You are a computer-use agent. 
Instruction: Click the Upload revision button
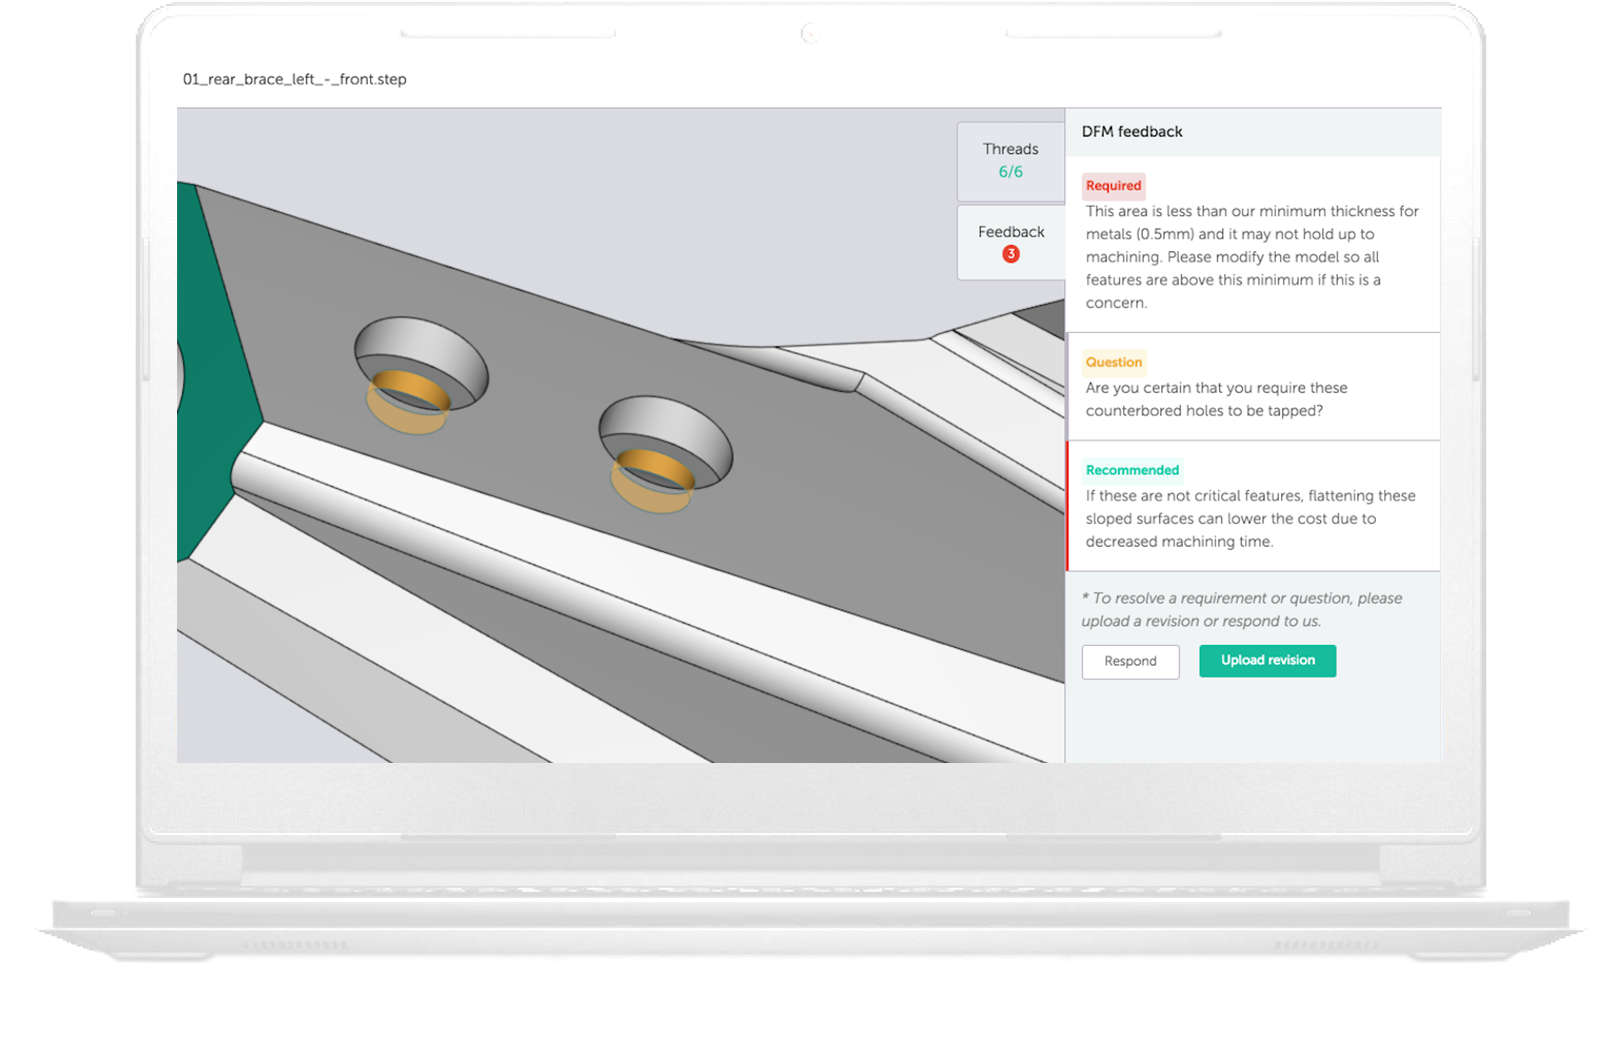tap(1267, 661)
